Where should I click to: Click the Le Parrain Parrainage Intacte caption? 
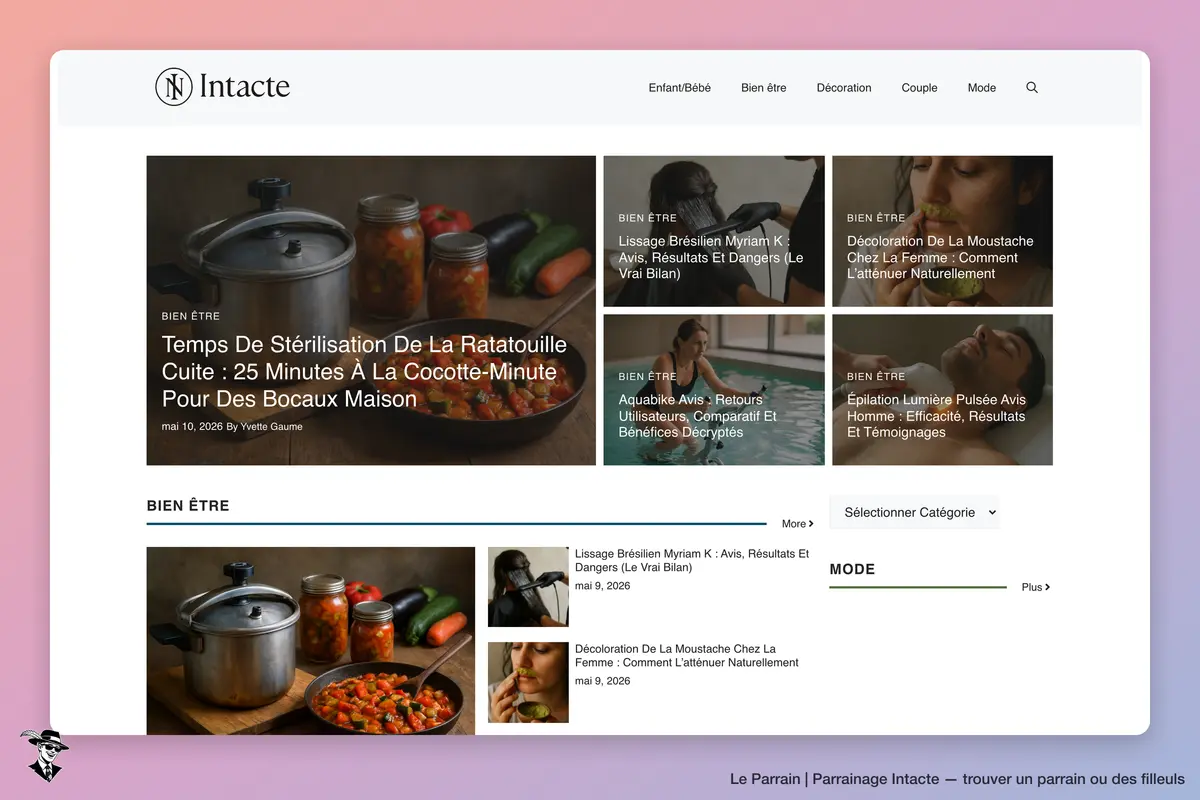point(958,779)
